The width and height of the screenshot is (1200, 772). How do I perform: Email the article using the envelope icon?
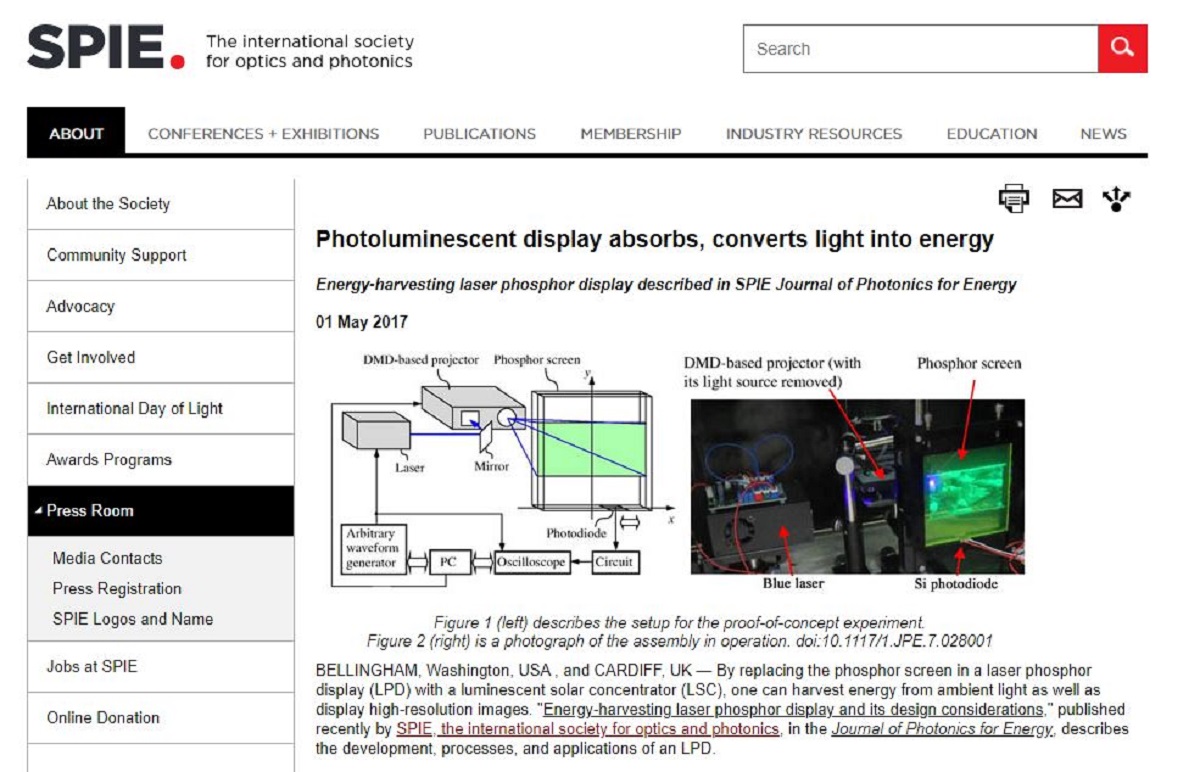click(x=1067, y=199)
